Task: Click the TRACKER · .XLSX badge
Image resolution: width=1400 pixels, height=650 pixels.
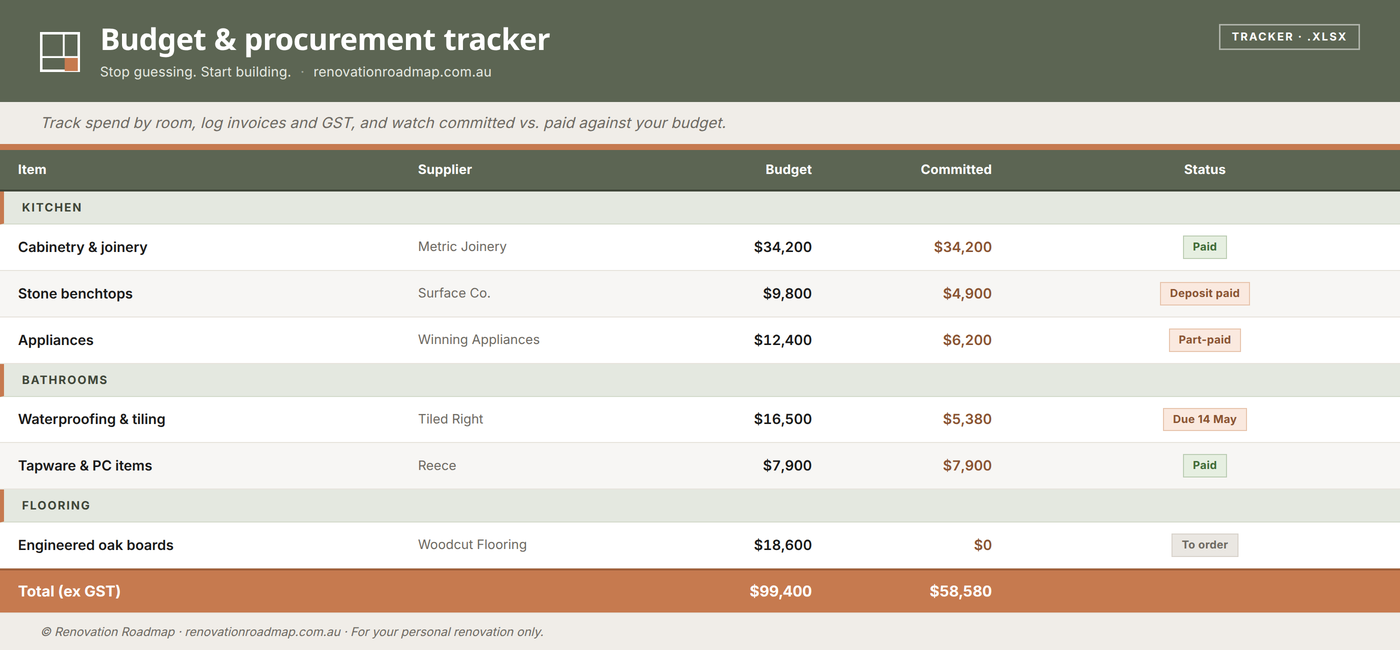Action: tap(1289, 37)
